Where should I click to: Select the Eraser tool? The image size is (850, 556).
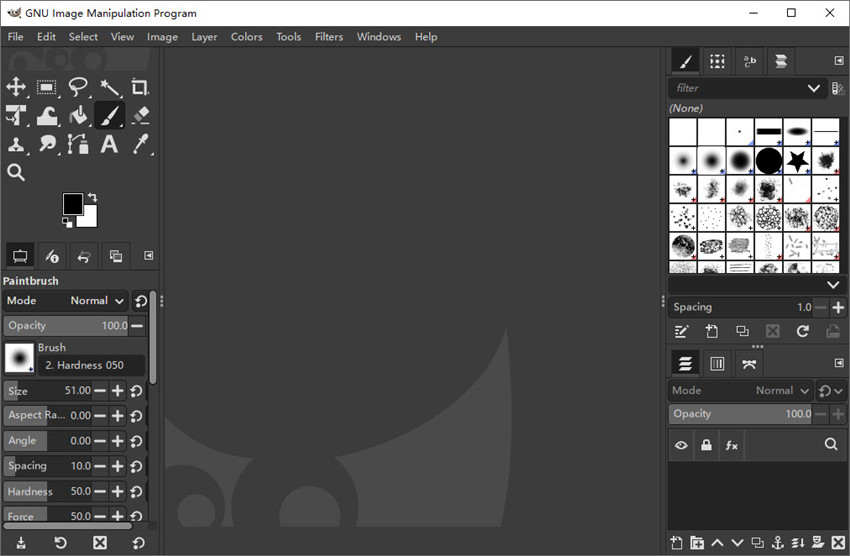[x=140, y=115]
